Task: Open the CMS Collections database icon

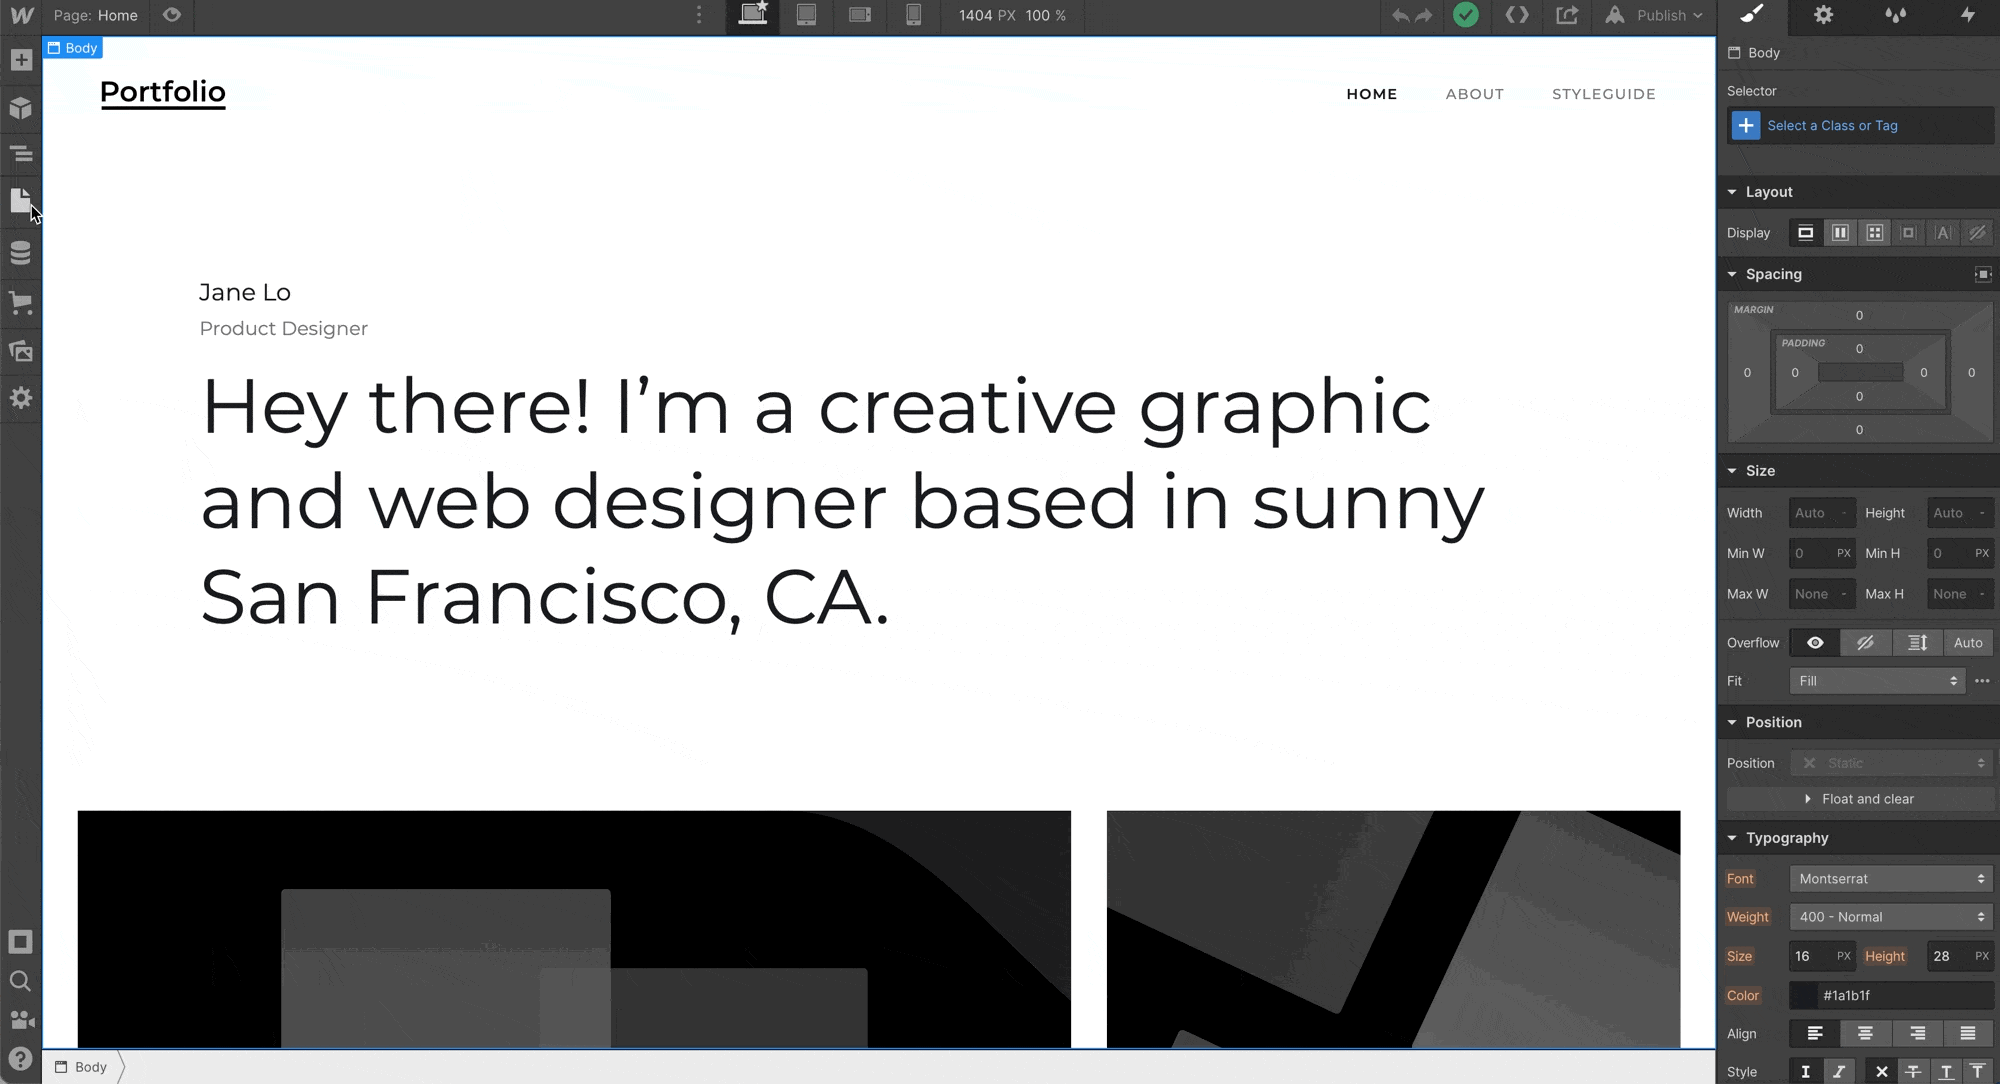Action: (21, 253)
